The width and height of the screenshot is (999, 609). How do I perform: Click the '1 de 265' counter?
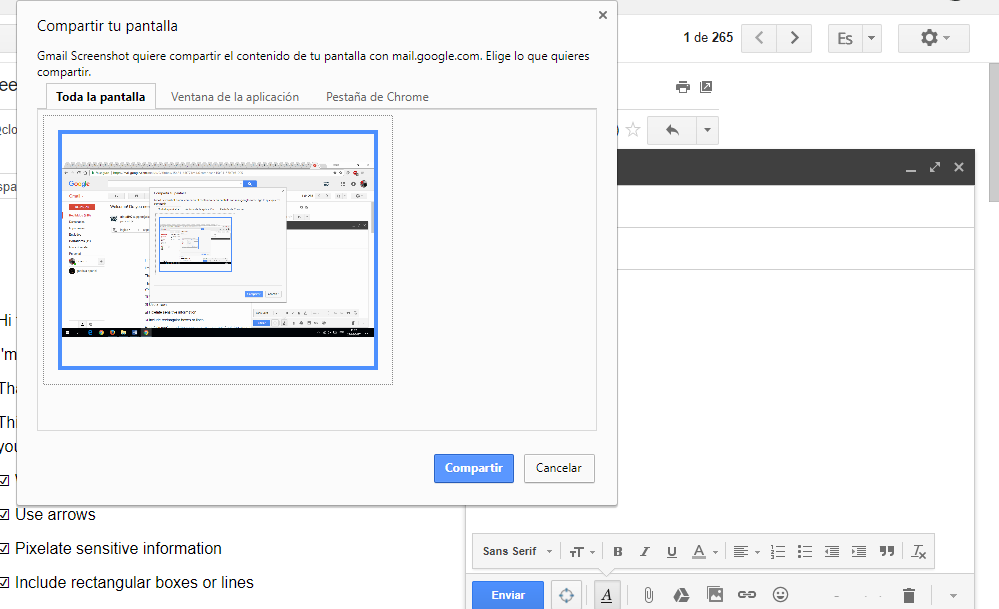708,38
